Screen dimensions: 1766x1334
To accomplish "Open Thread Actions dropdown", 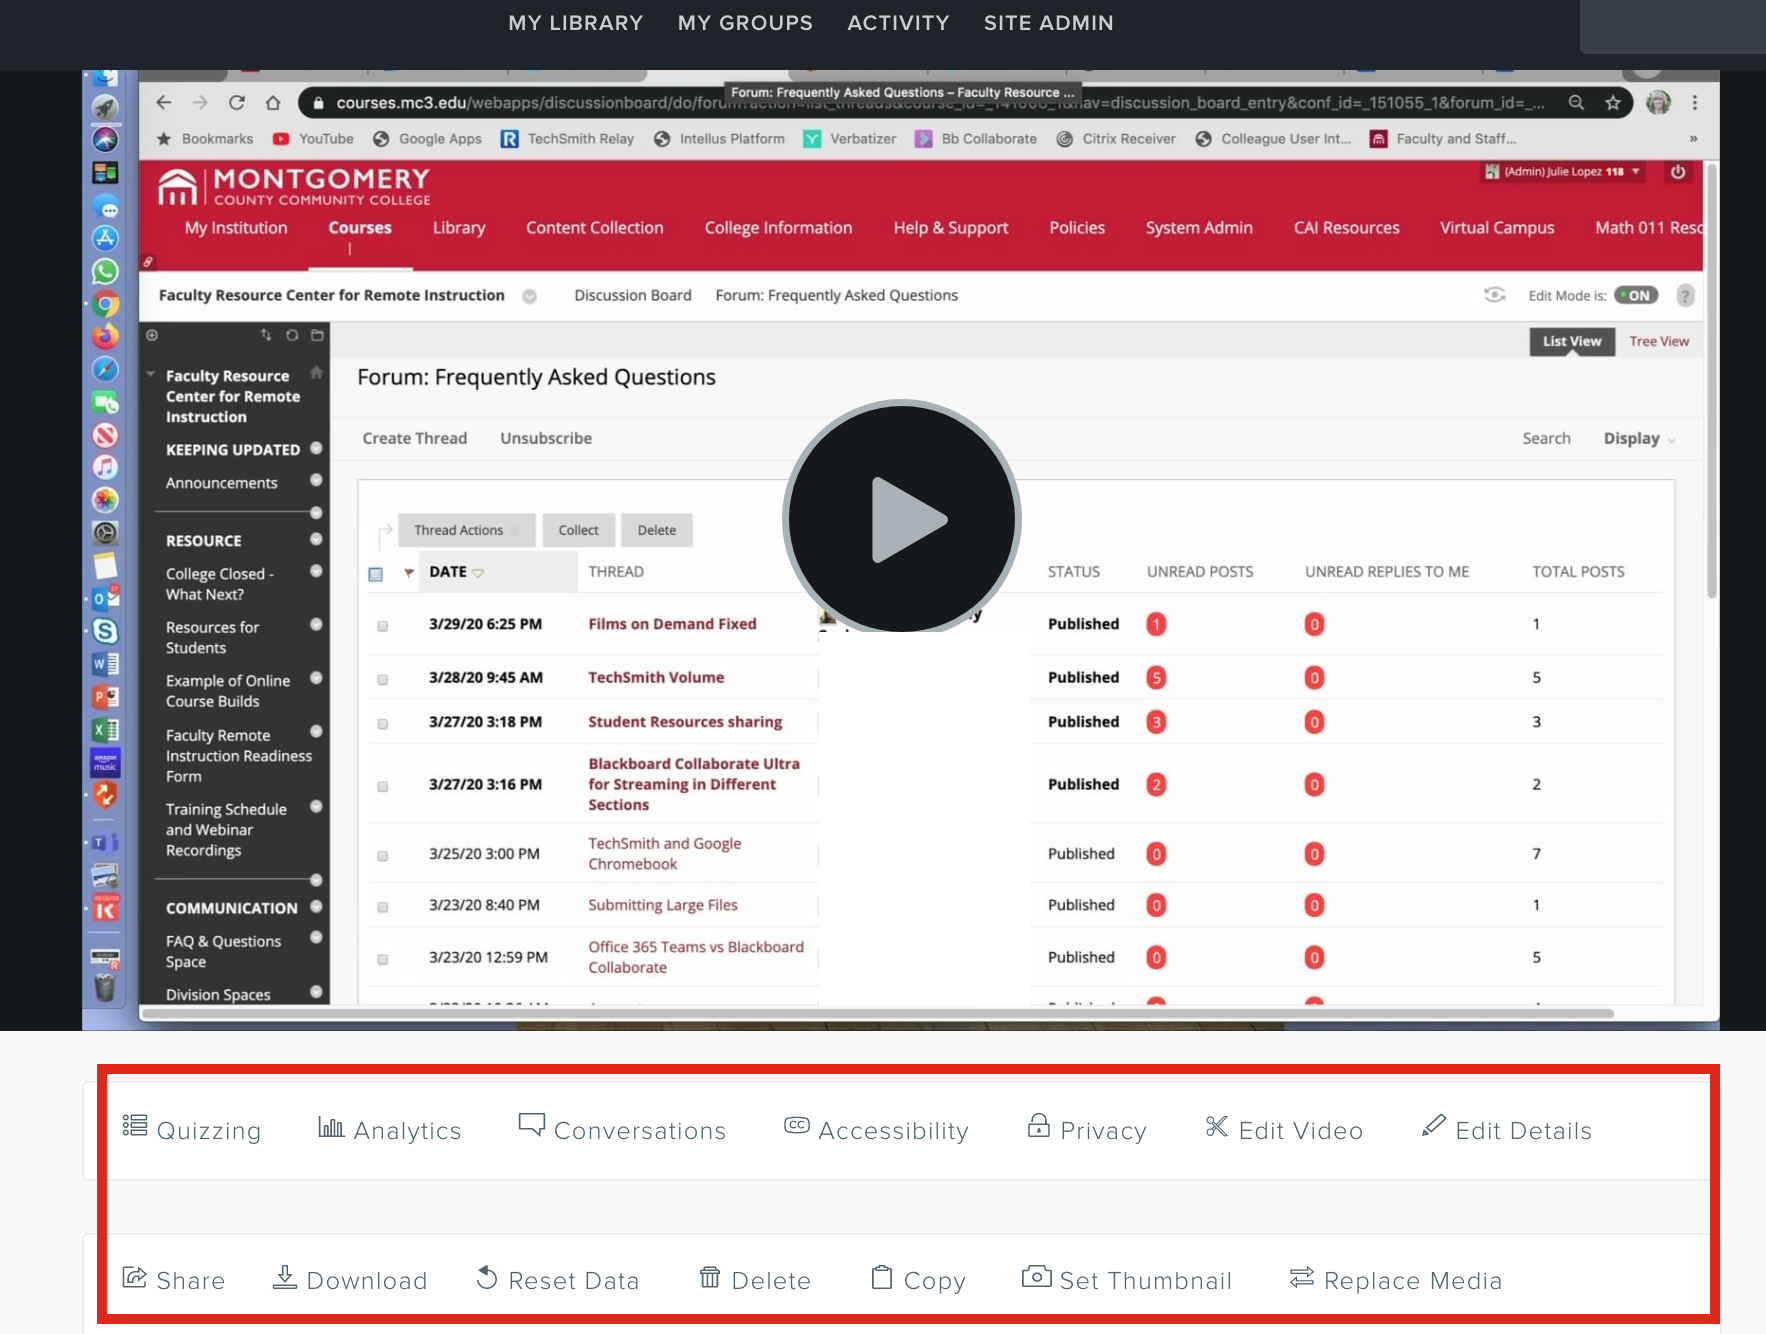I will [467, 530].
